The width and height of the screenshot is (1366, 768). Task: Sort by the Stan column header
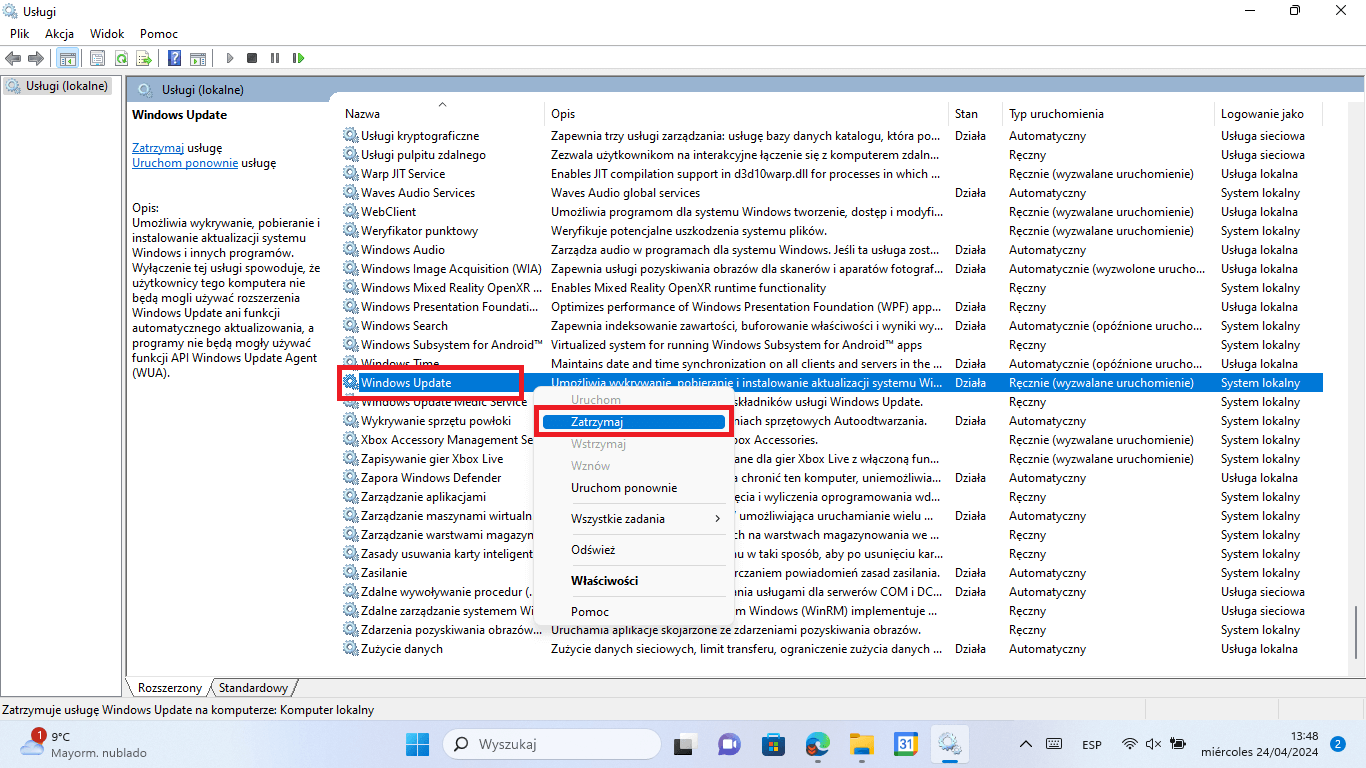tap(975, 114)
